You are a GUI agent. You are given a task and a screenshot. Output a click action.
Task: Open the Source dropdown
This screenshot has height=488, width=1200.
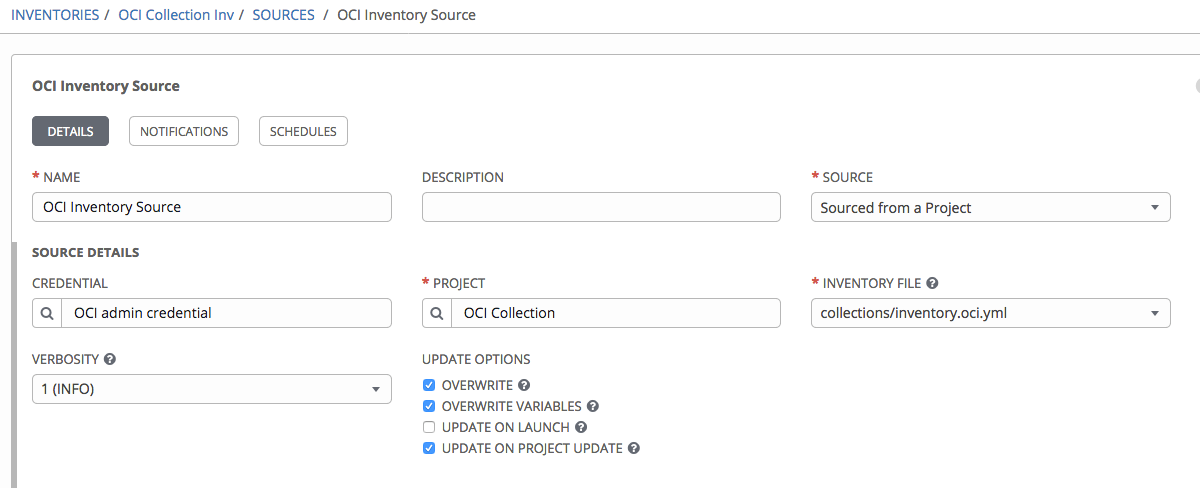click(990, 208)
